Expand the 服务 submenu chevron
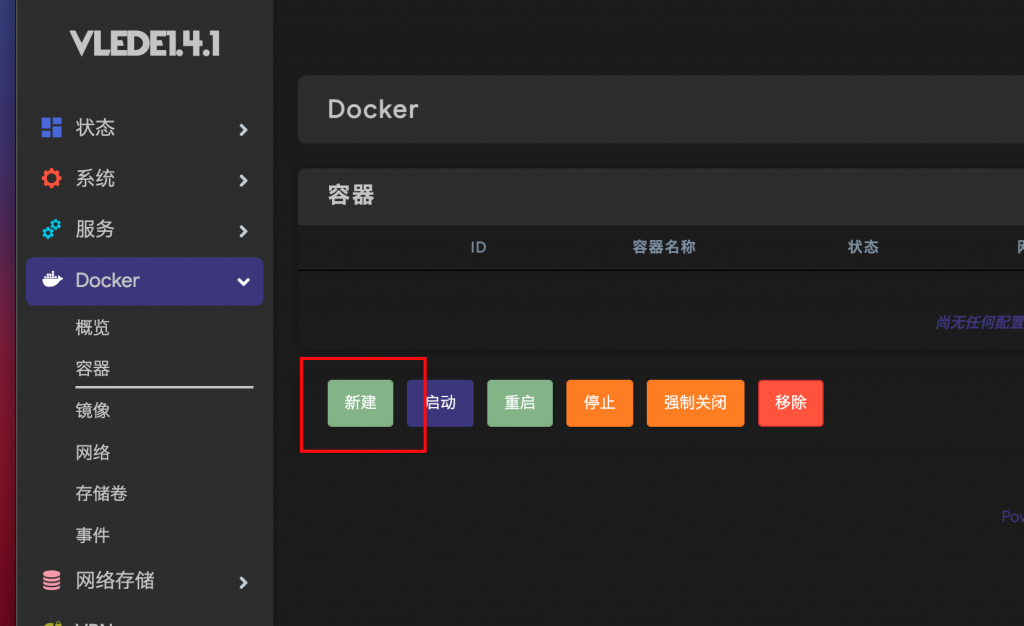 point(243,231)
